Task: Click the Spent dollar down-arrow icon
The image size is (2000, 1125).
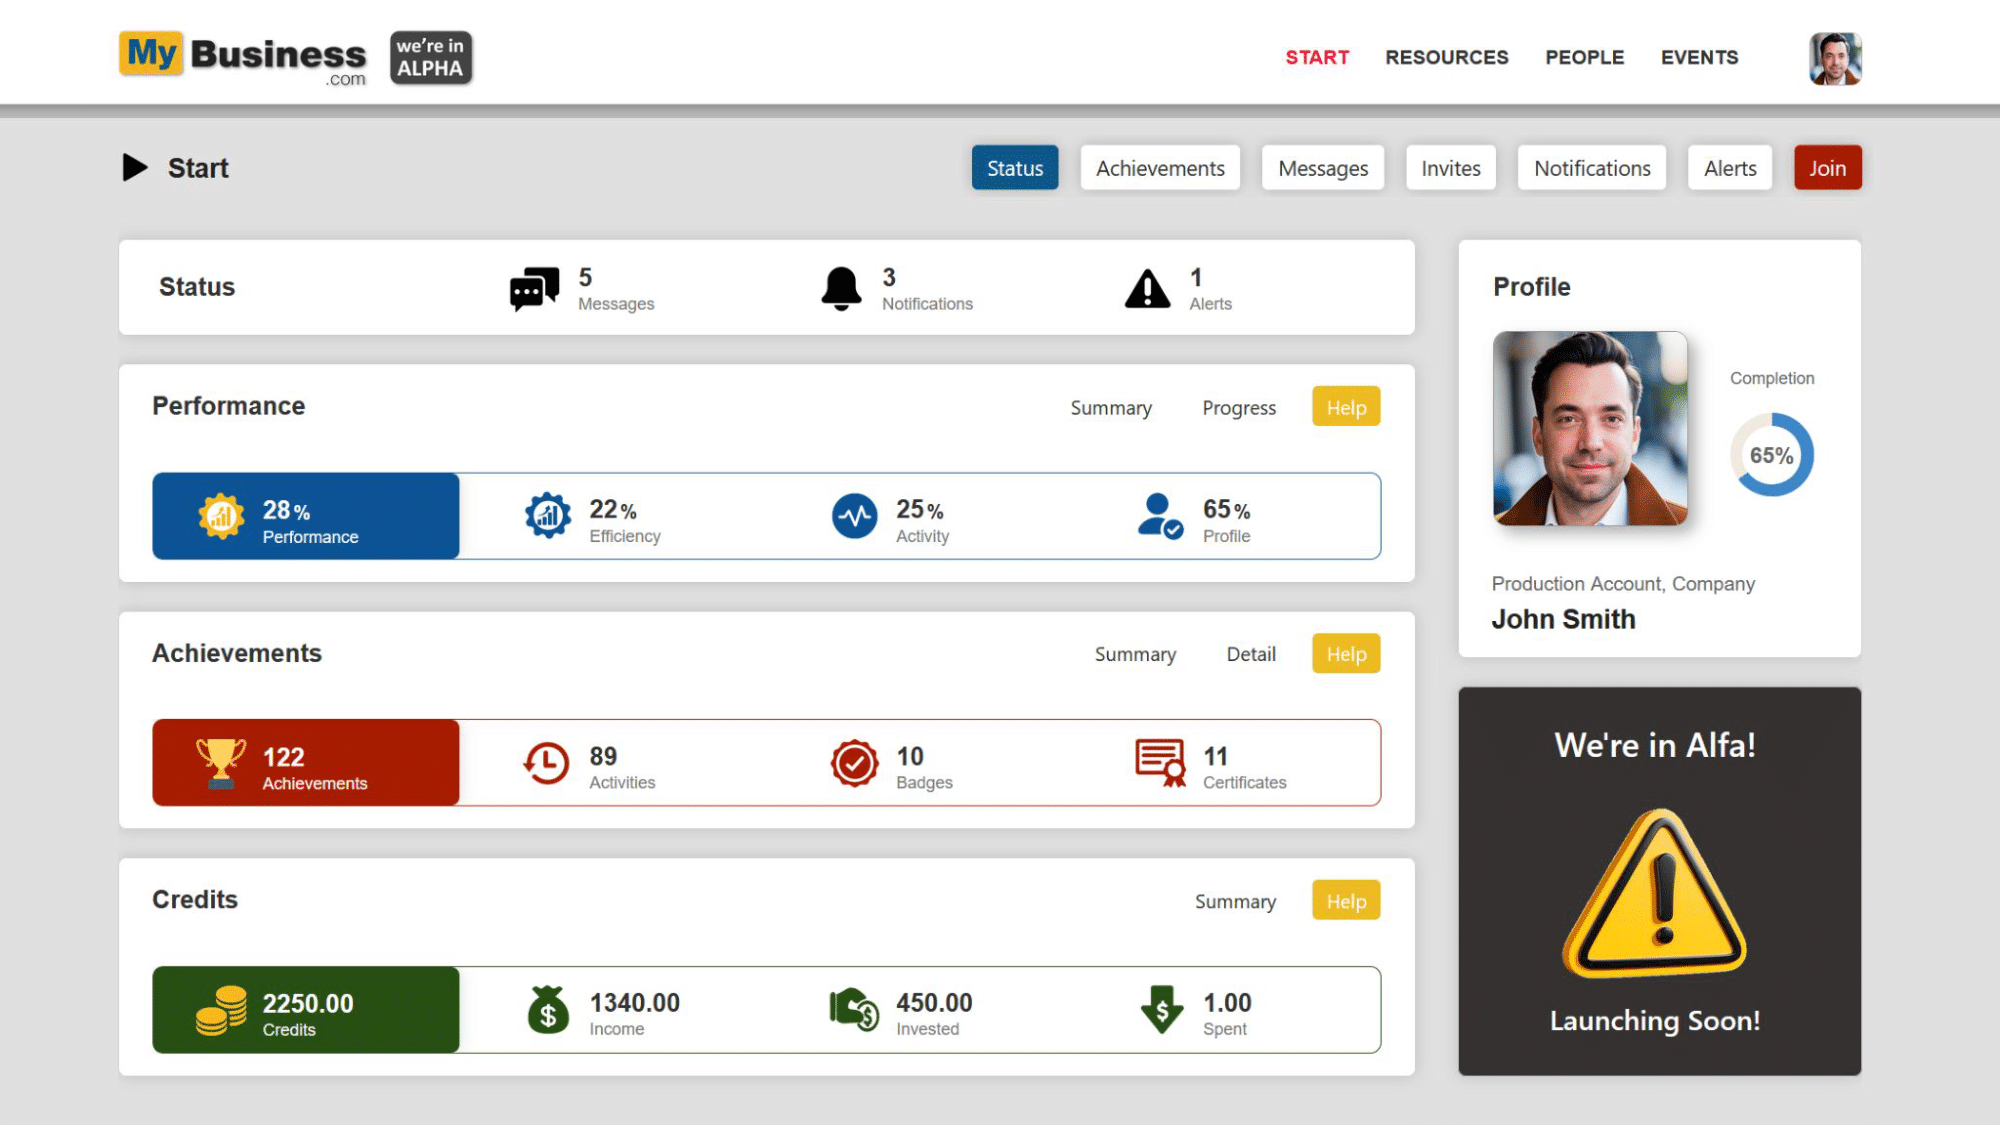Action: pyautogui.click(x=1161, y=1010)
